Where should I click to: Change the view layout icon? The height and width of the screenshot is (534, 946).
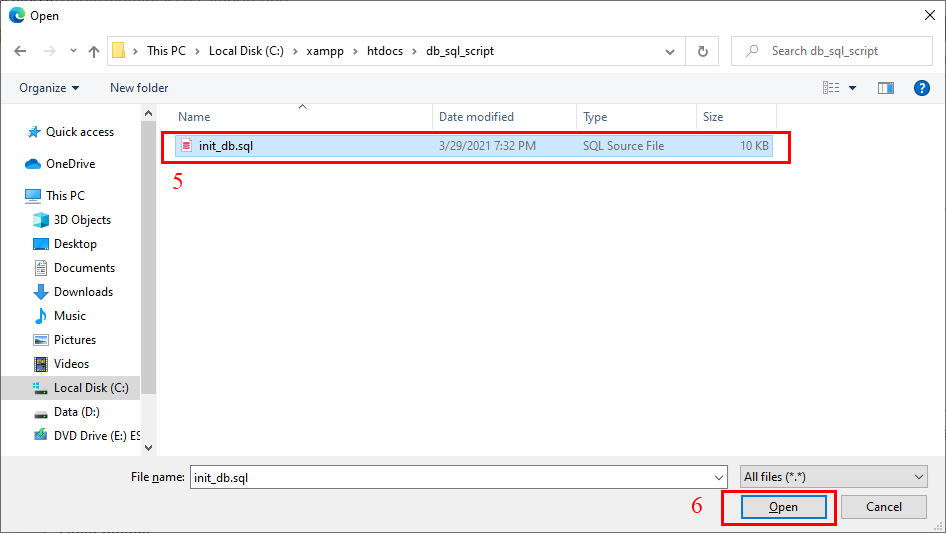click(x=831, y=88)
